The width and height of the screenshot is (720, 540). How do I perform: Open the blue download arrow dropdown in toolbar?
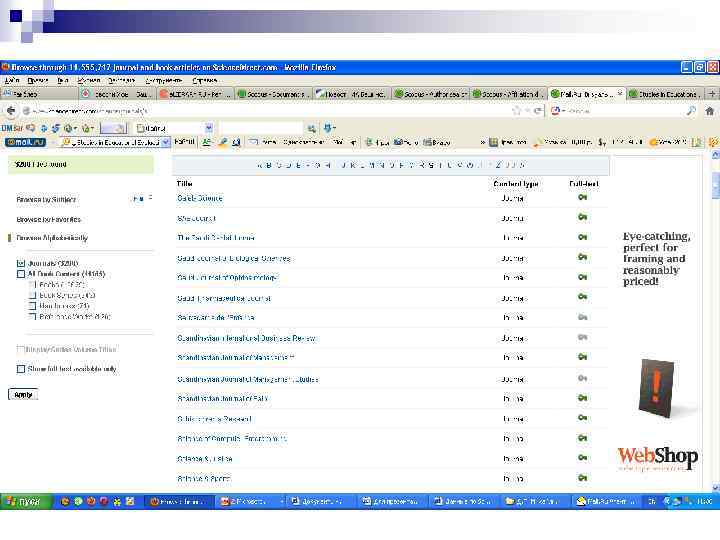[334, 128]
